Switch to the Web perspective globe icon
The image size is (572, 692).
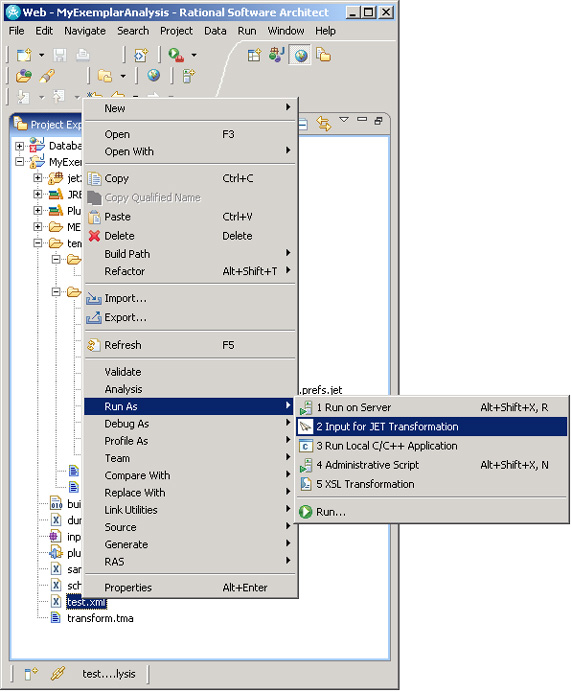click(301, 55)
